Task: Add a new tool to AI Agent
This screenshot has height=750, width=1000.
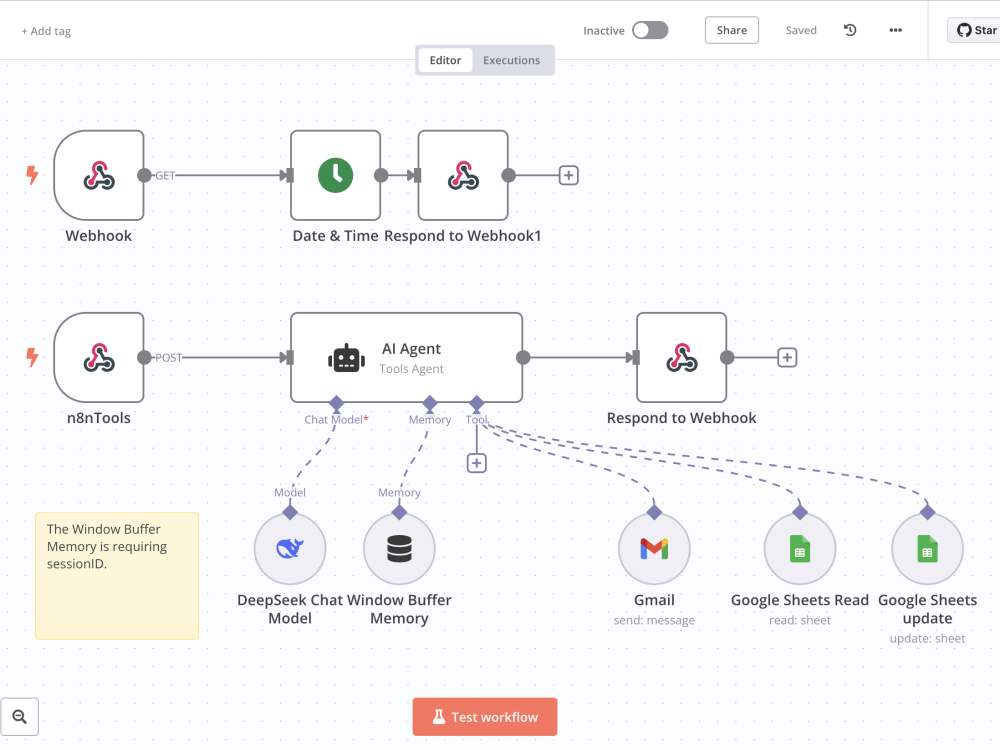Action: 476,463
